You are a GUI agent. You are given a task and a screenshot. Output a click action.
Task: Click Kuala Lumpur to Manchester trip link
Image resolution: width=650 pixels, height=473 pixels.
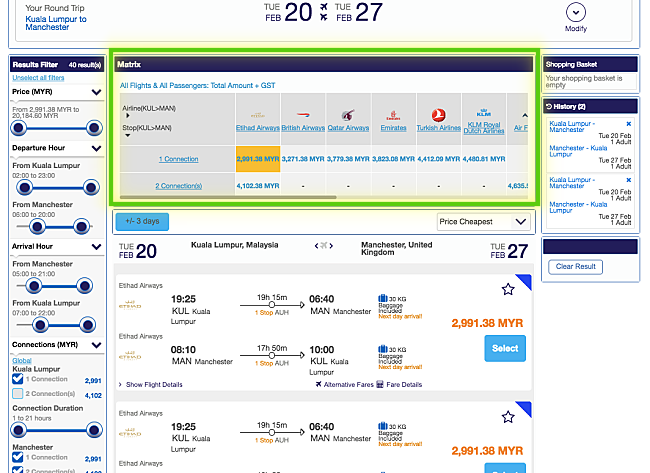tap(56, 23)
